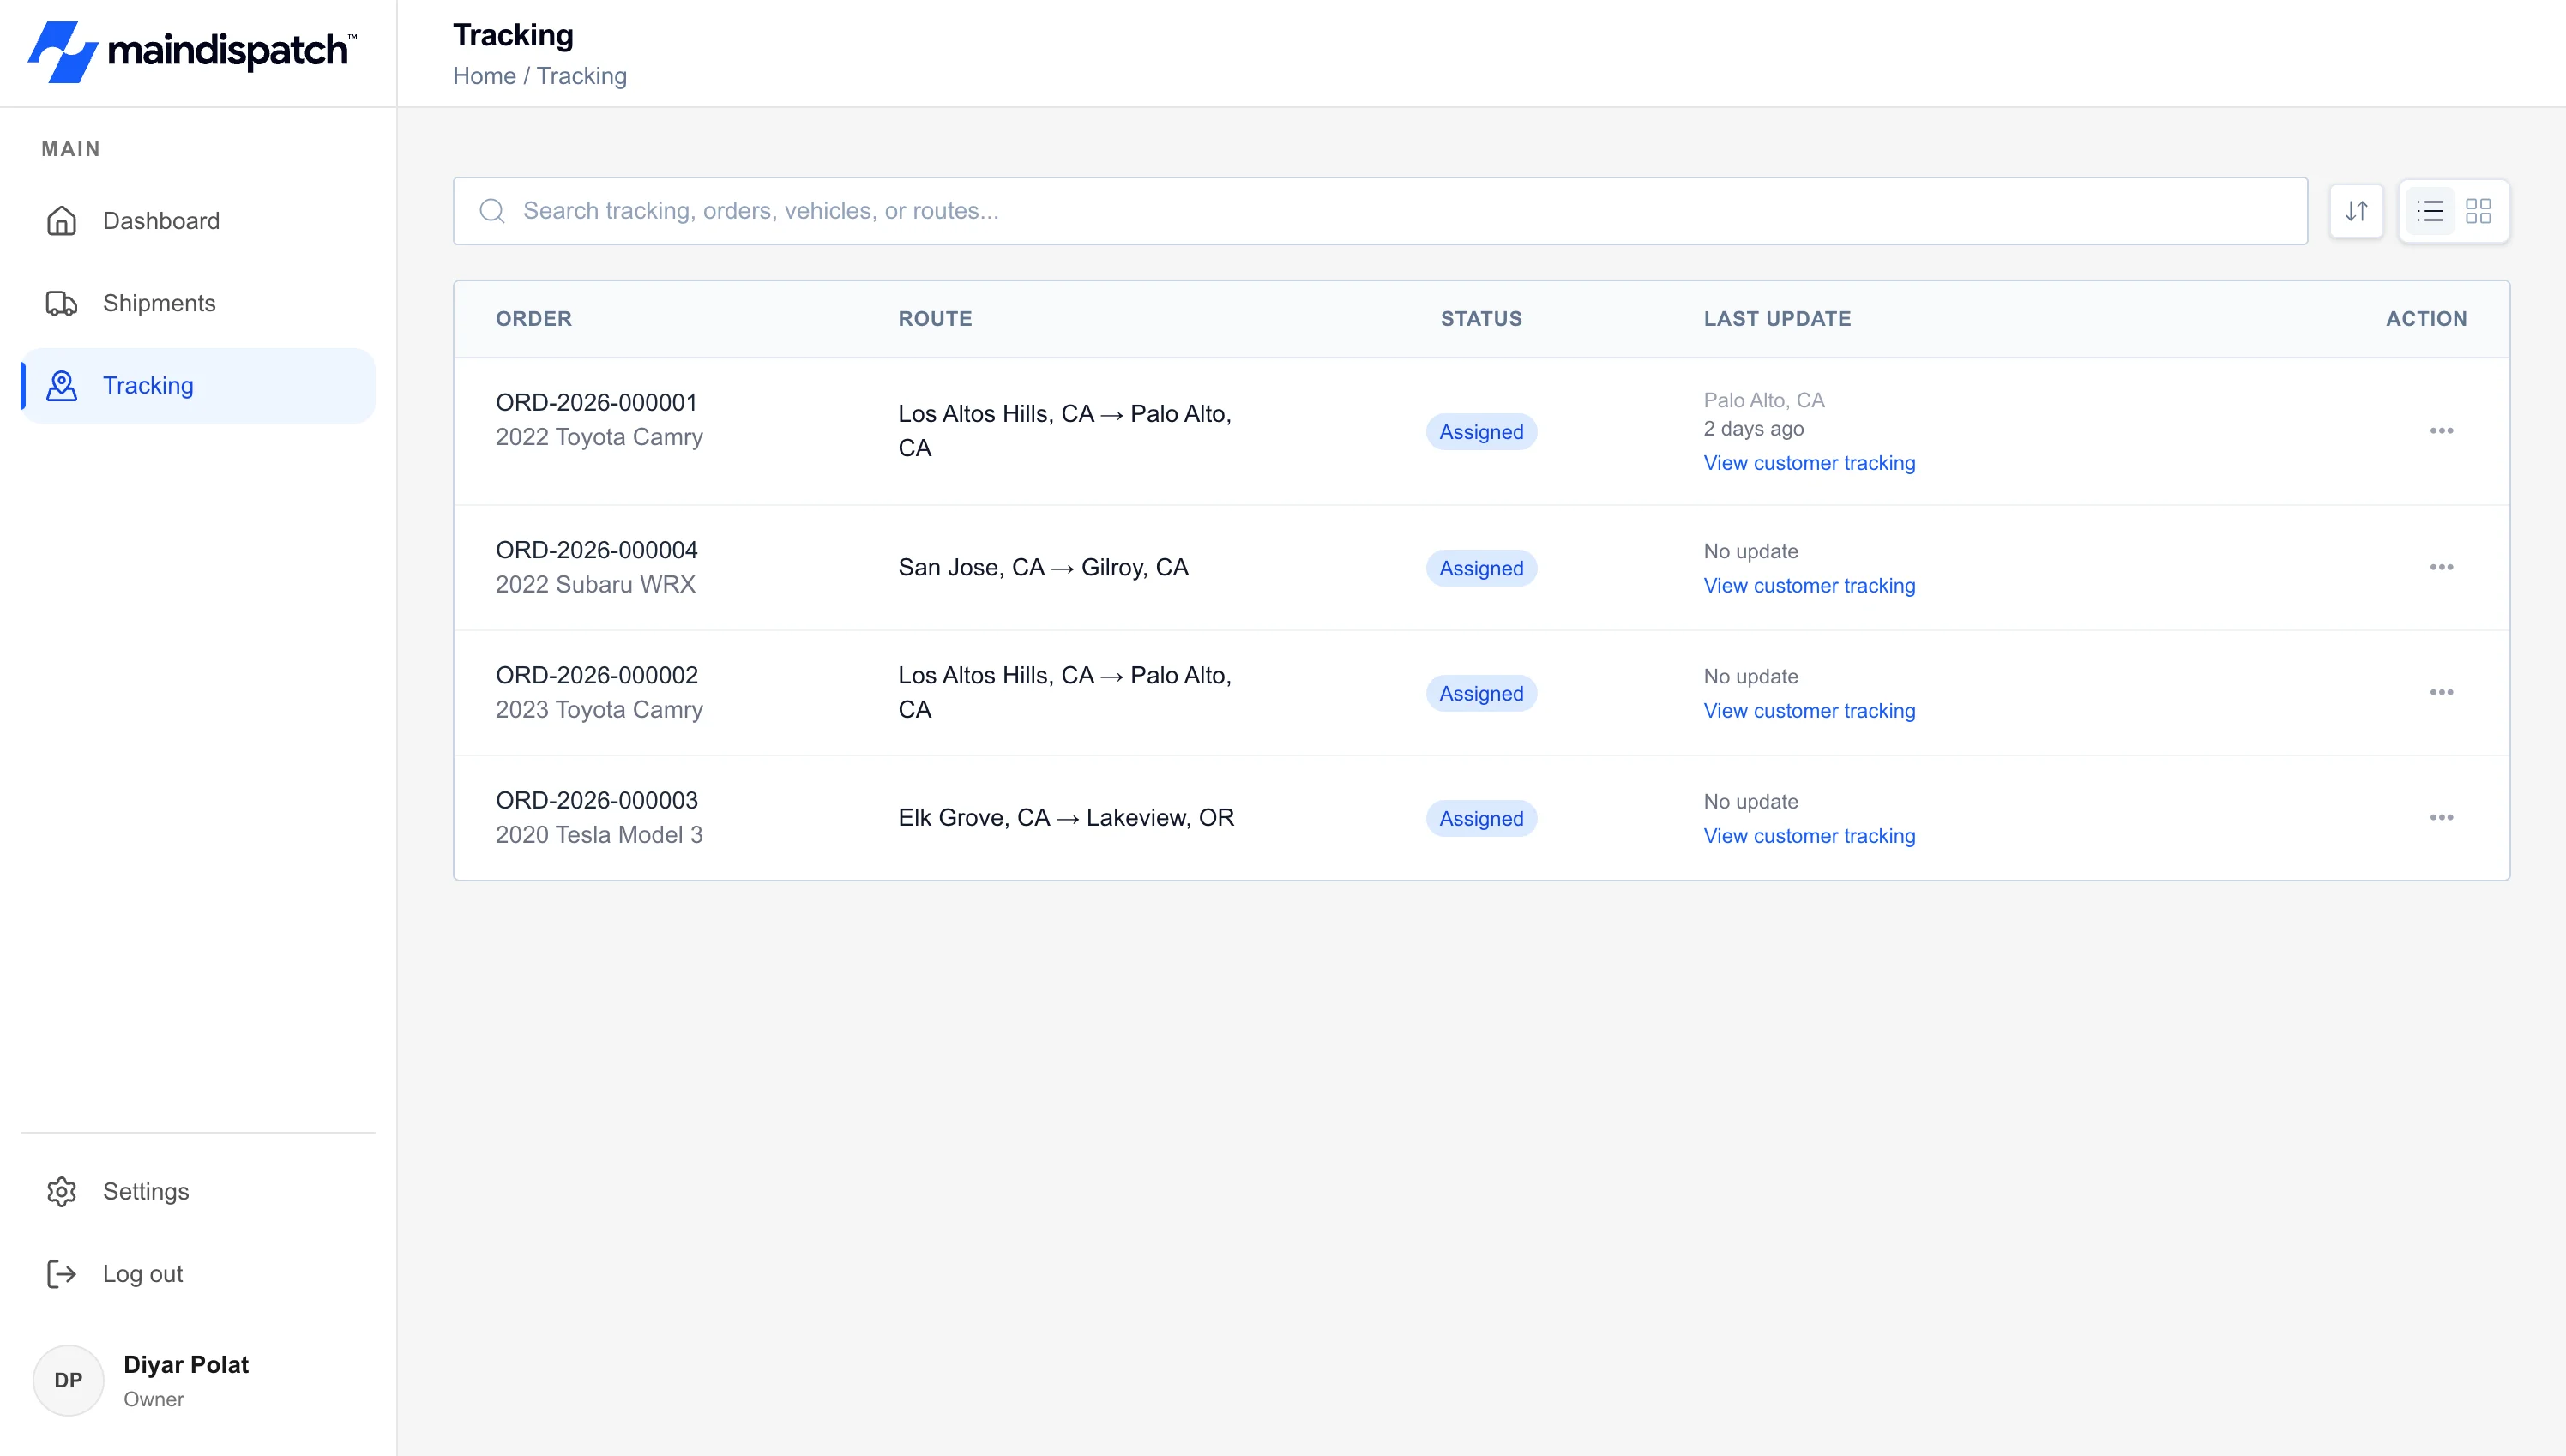This screenshot has width=2566, height=1456.
Task: Click the ROUTE column header
Action: pyautogui.click(x=935, y=318)
